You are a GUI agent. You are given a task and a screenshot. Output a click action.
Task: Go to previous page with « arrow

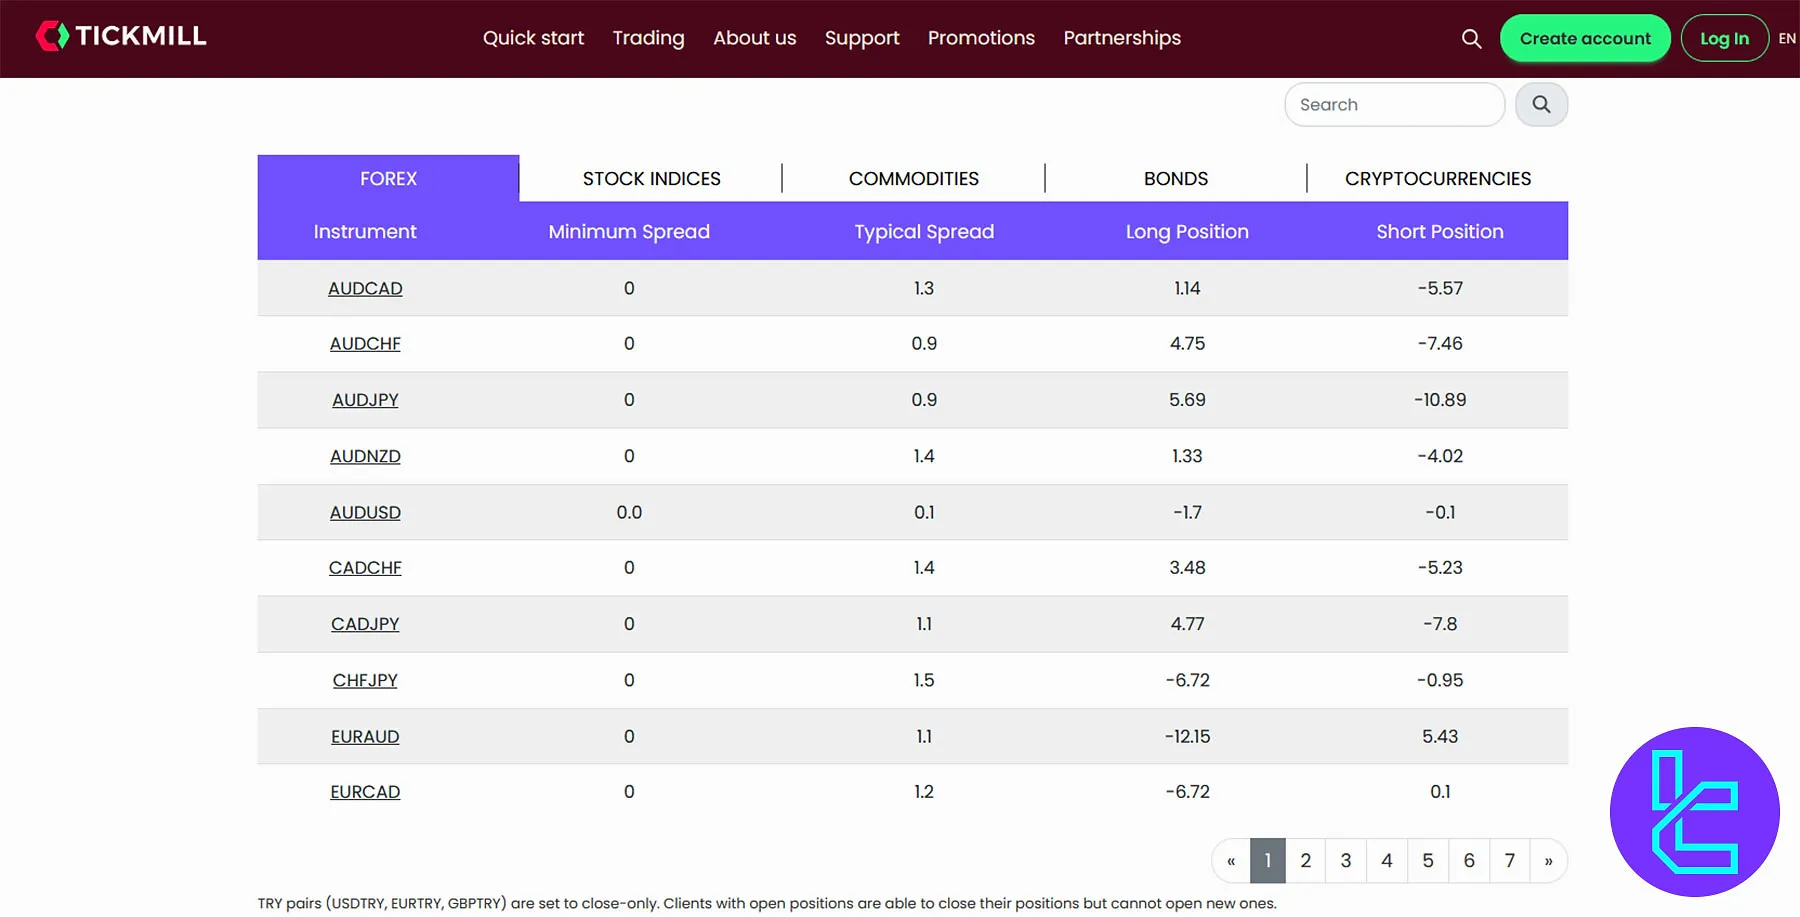[1231, 860]
